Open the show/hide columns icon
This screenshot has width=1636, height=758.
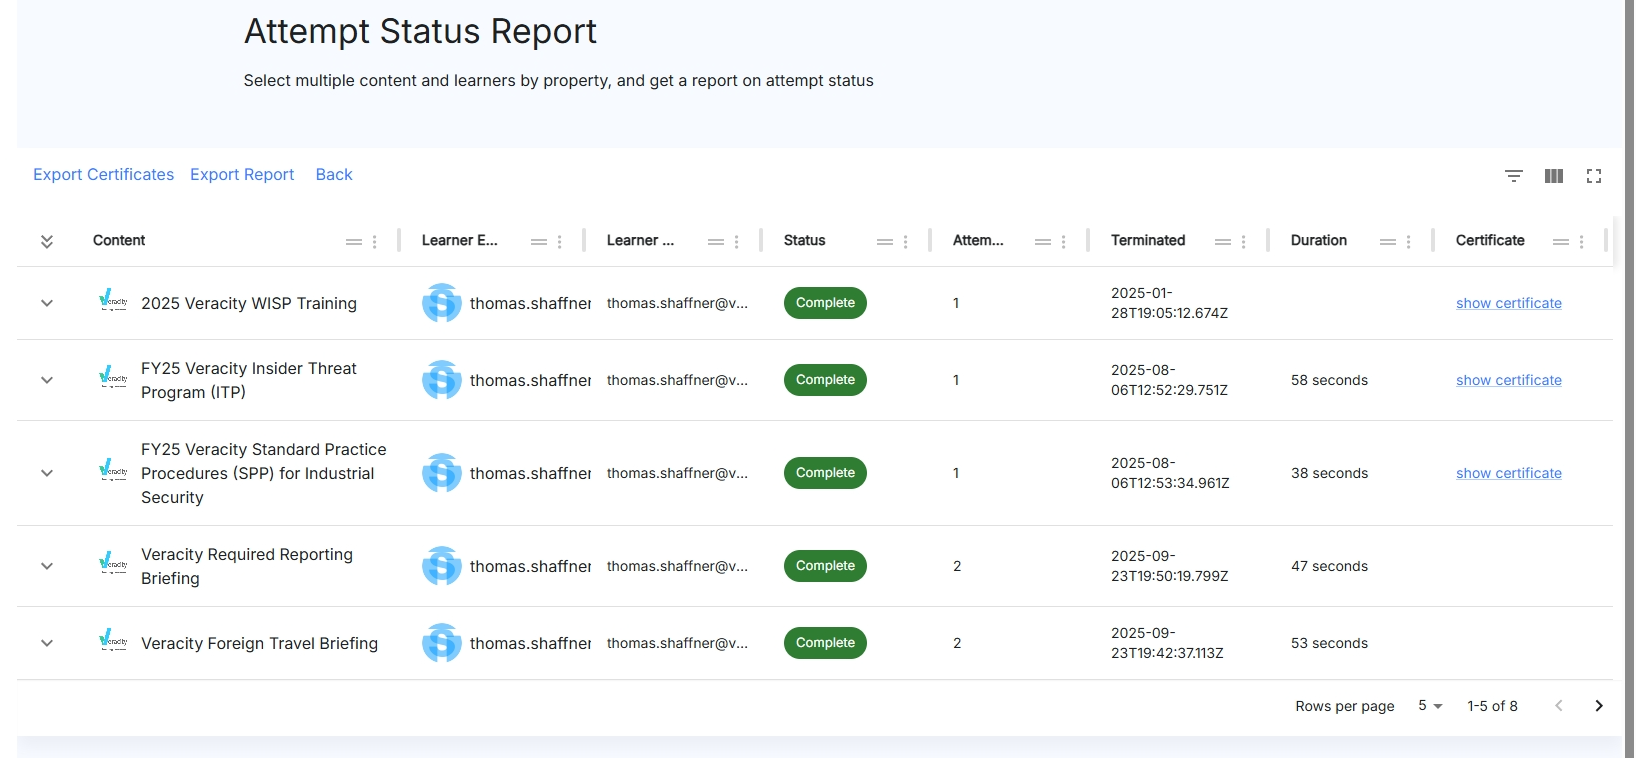coord(1554,176)
